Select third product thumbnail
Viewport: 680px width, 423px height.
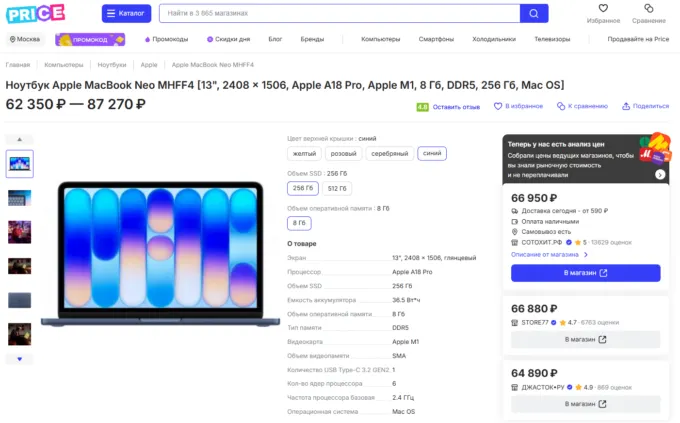20,232
